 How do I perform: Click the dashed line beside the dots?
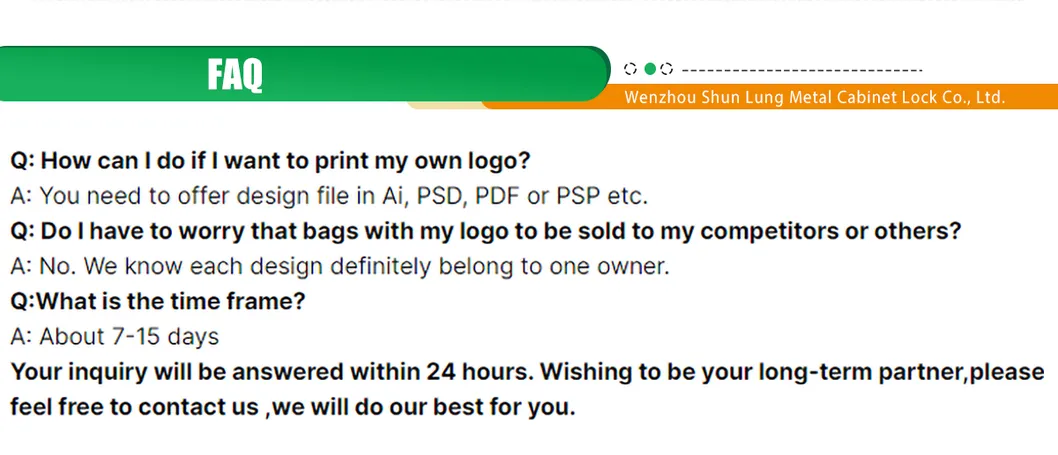click(x=801, y=70)
